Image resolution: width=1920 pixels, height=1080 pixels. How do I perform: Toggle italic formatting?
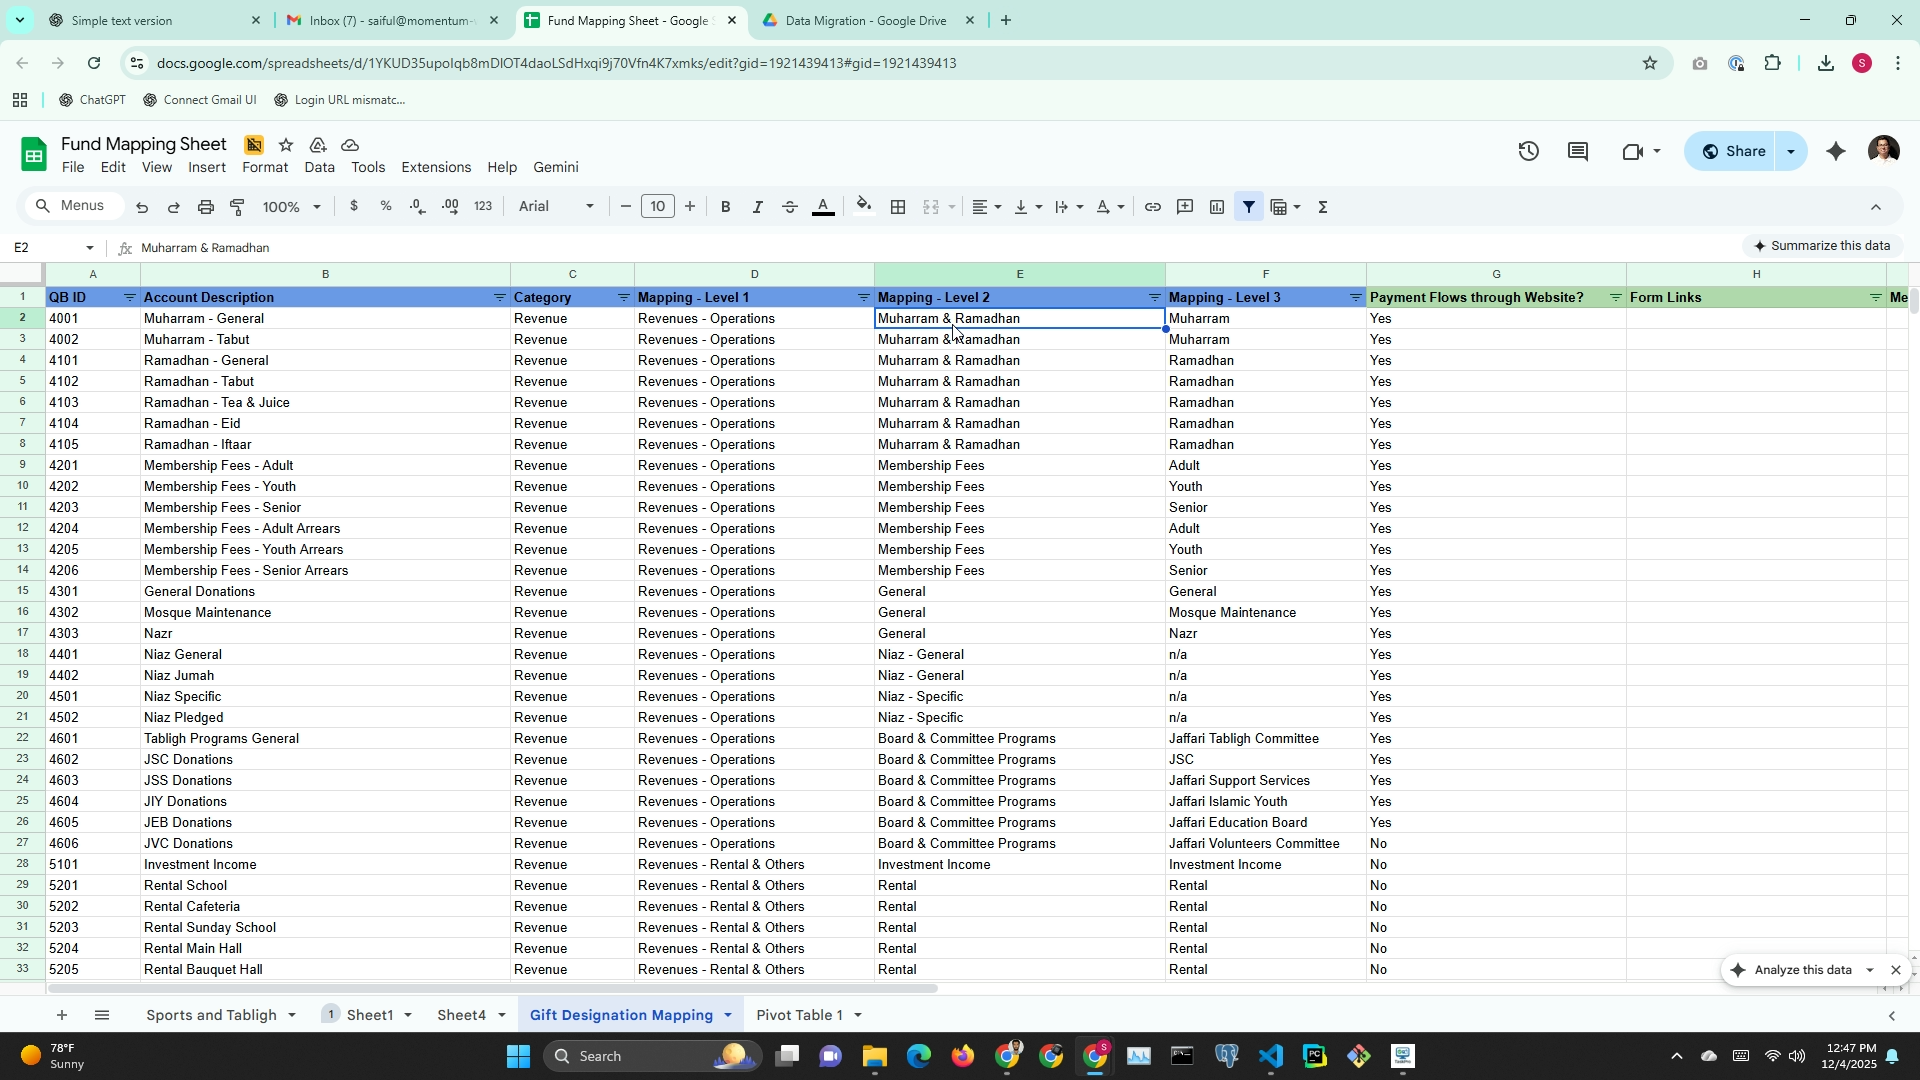pyautogui.click(x=757, y=207)
